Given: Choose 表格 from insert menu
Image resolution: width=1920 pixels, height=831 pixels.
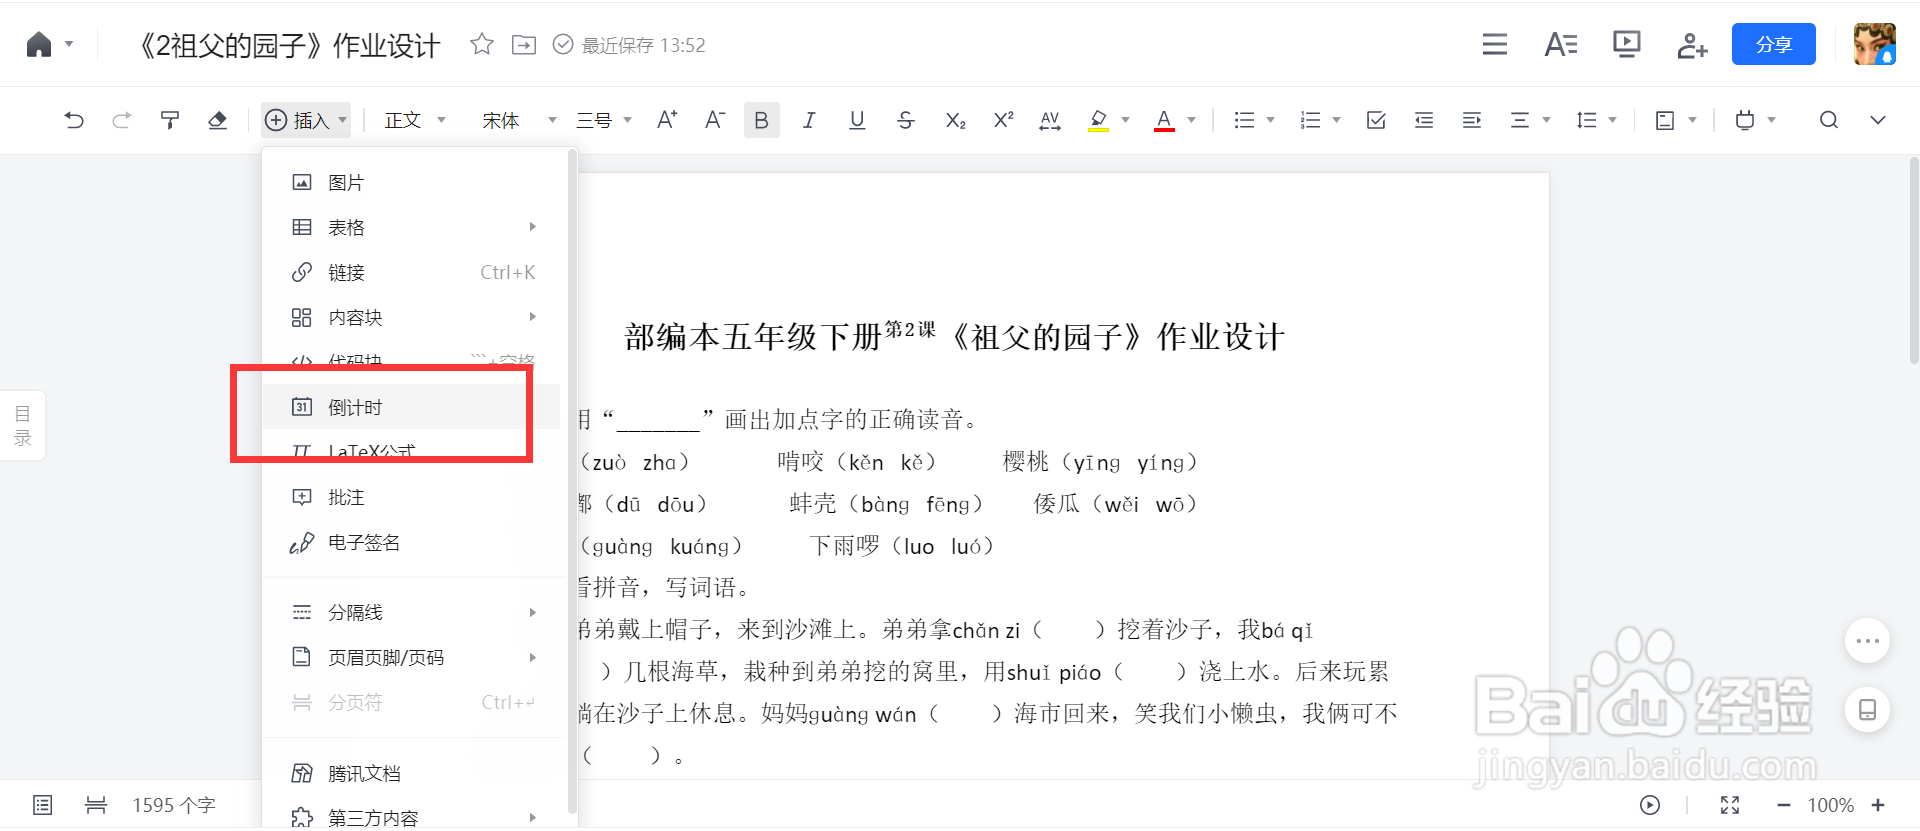Looking at the screenshot, I should click(411, 227).
